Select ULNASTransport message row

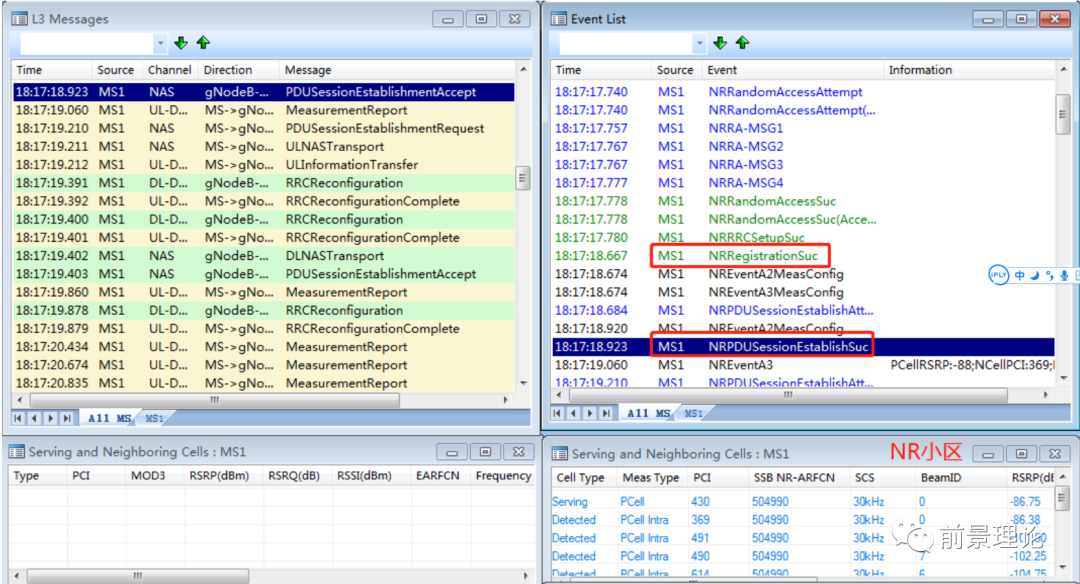(x=264, y=147)
